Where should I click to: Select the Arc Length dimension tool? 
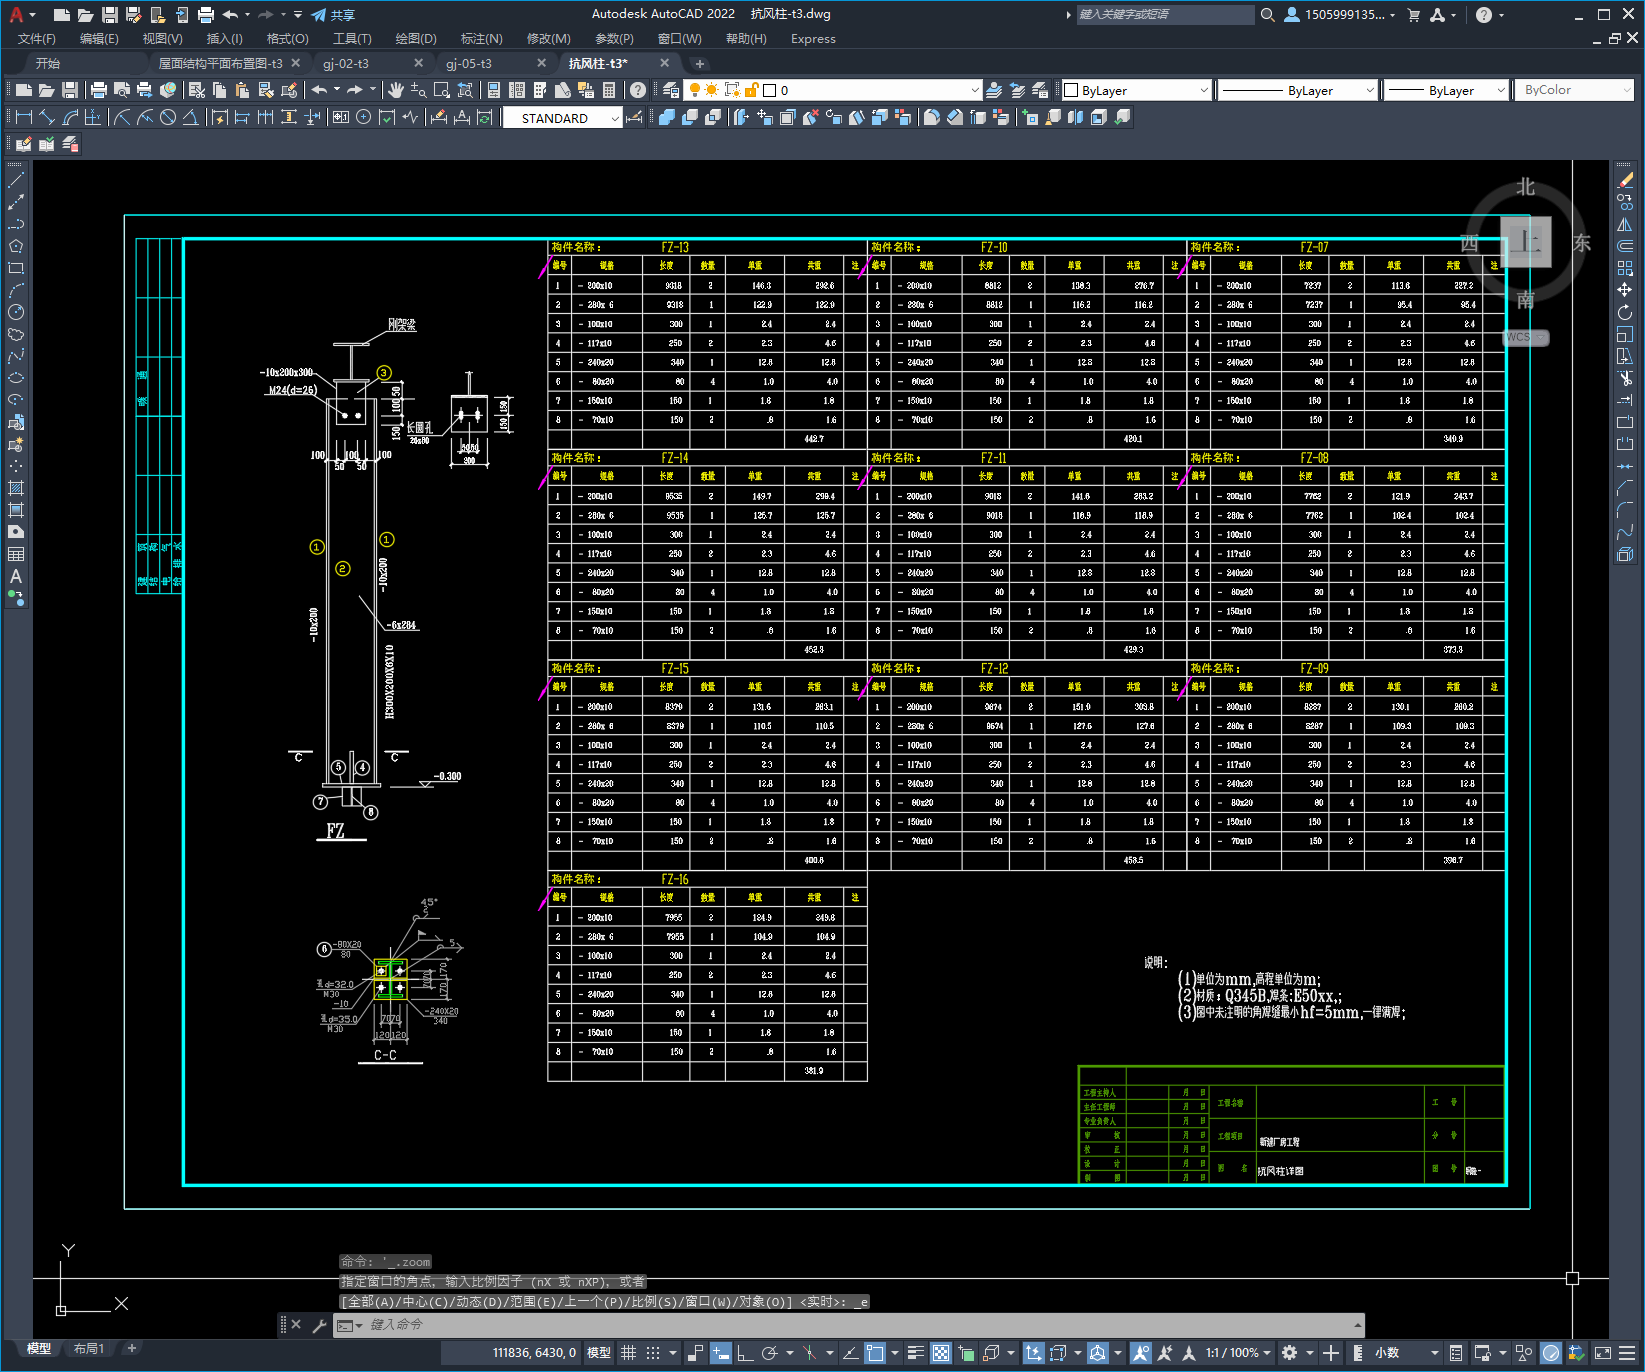coord(70,117)
